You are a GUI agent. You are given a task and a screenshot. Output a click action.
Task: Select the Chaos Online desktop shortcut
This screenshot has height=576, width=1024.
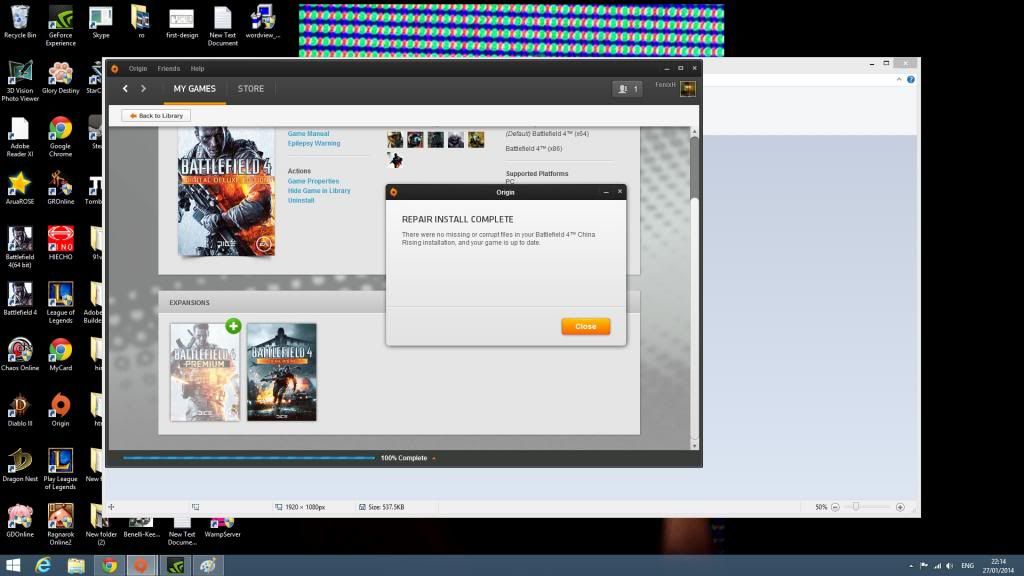[20, 355]
